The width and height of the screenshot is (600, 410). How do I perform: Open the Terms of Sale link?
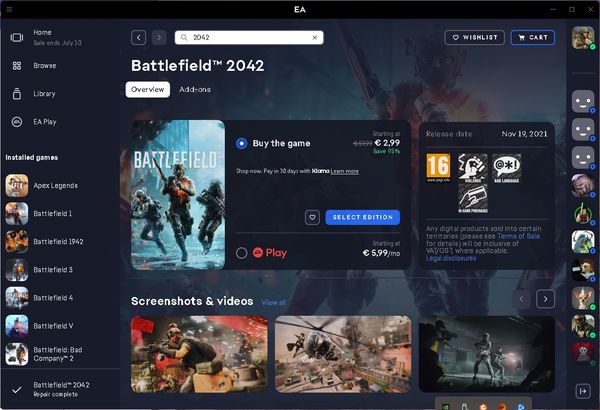click(518, 236)
